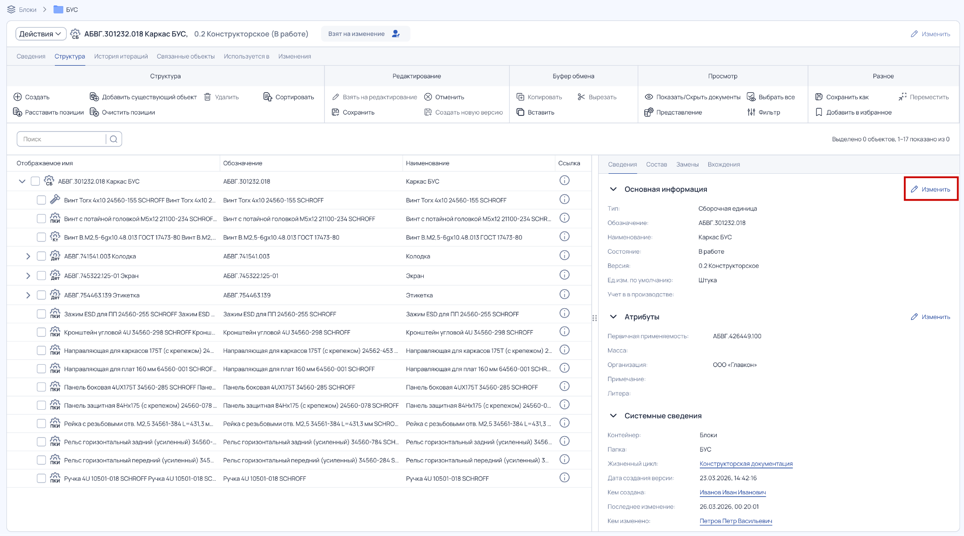Switch to Используется в tab
This screenshot has height=536, width=964.
point(247,57)
